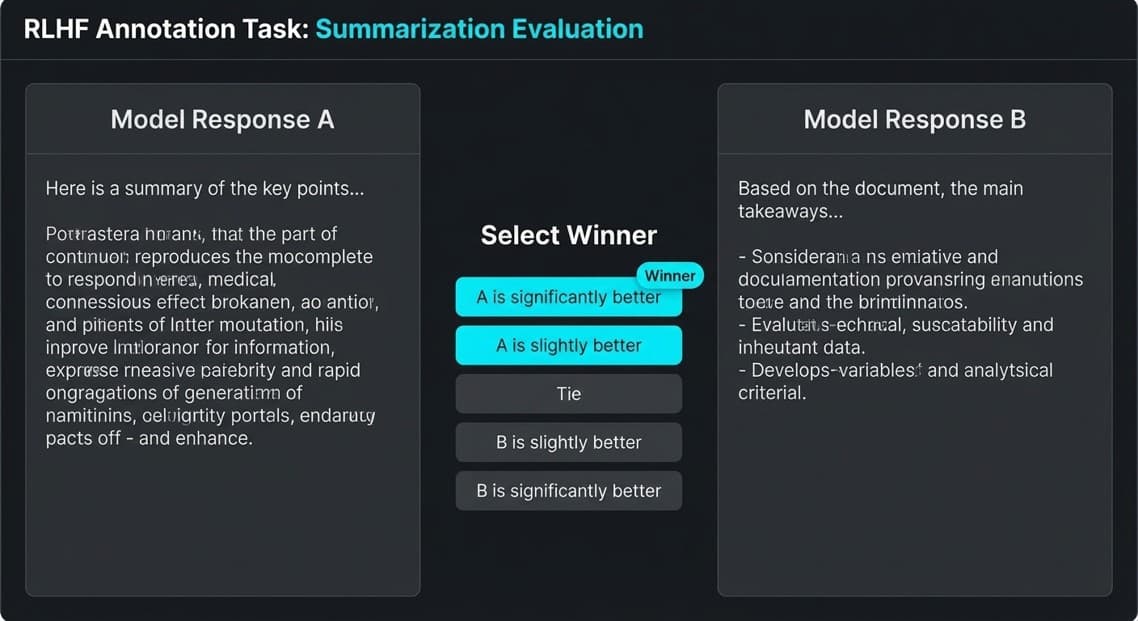Click empty space below Response B text
Screen dimensions: 1138x621
coord(914,500)
